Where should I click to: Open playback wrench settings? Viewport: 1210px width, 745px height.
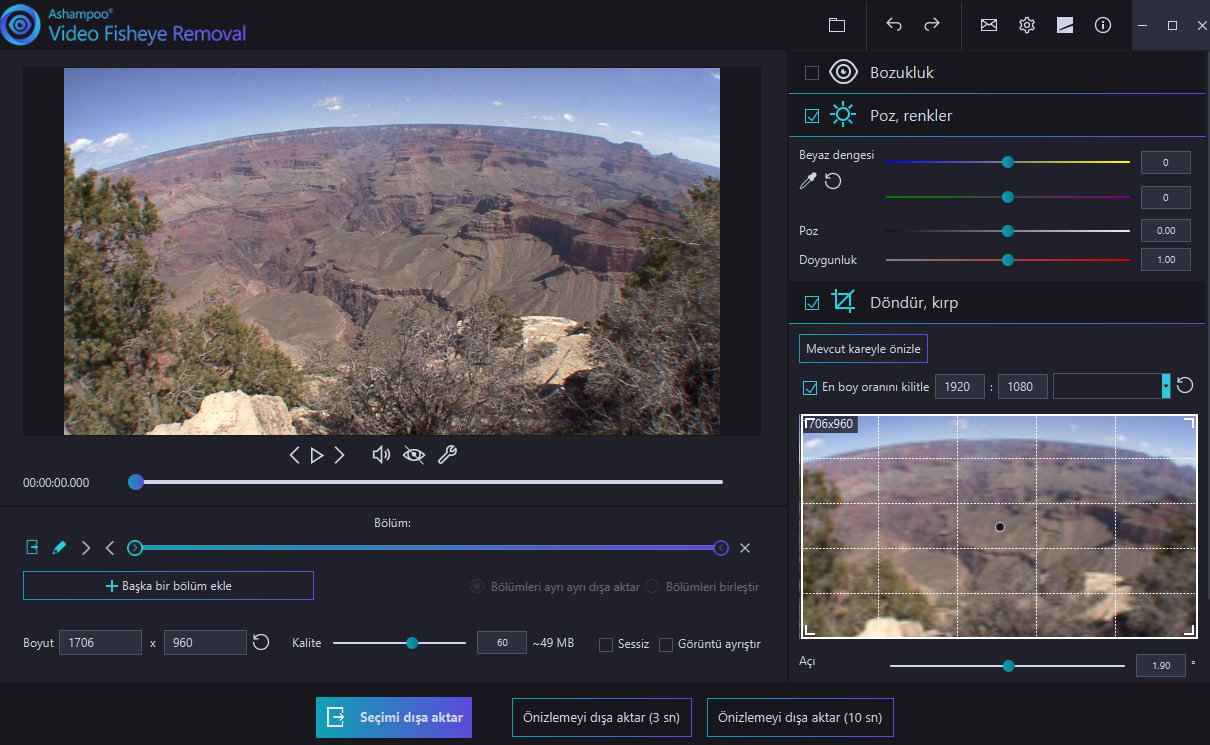pyautogui.click(x=448, y=455)
